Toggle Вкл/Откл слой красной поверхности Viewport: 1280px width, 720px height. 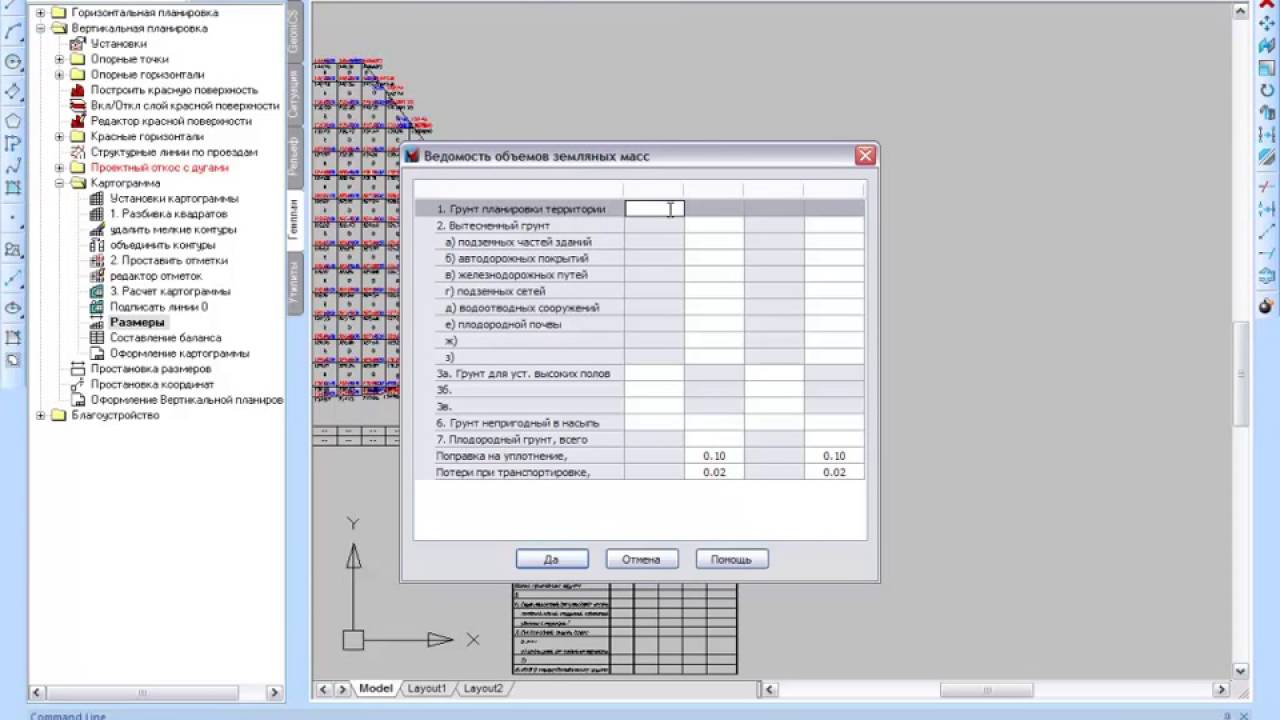point(185,105)
